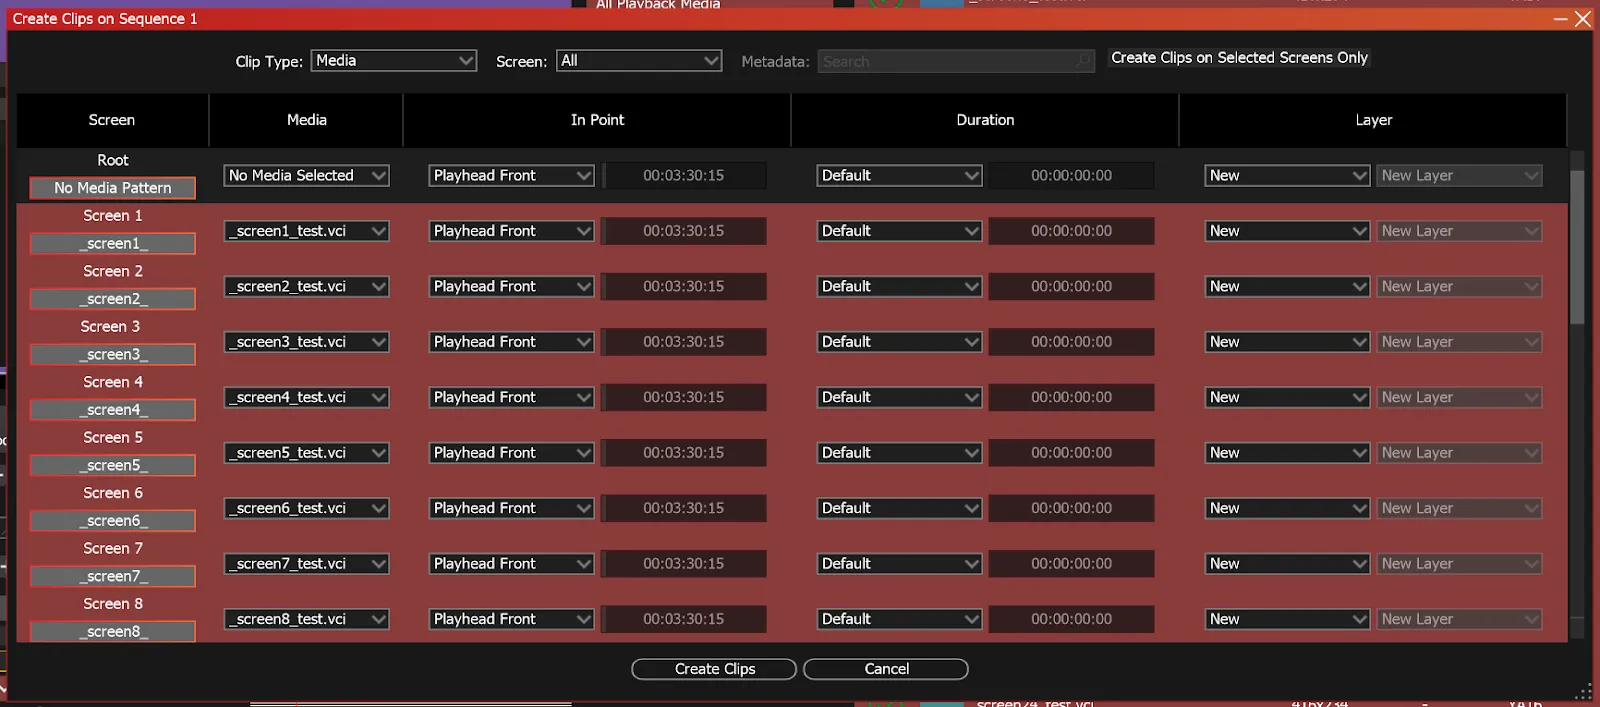This screenshot has height=707, width=1600.
Task: Select the Screen 4 row label
Action: pyautogui.click(x=112, y=382)
